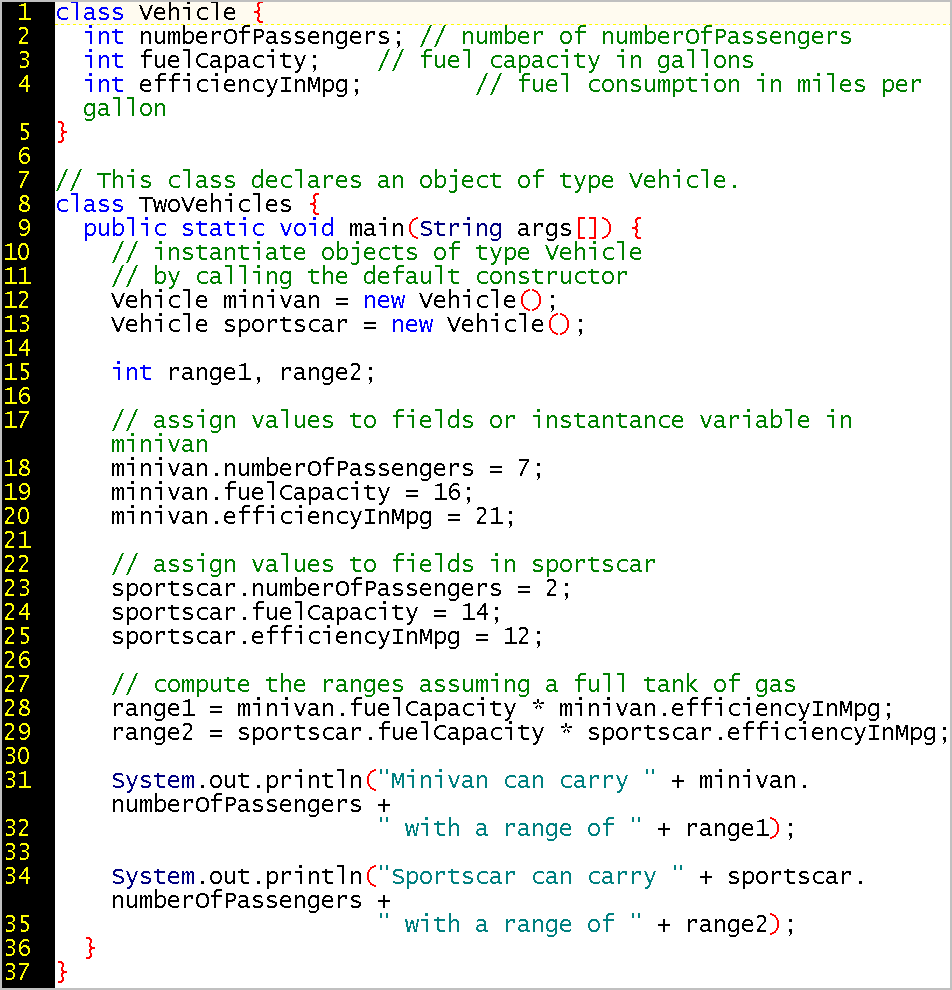The height and width of the screenshot is (990, 952).
Task: Click 'sportscar.fuelCapacity = 14;' statement
Action: 306,612
